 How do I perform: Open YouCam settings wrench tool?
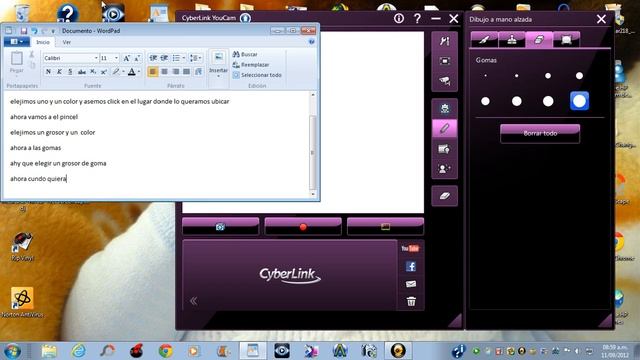point(444,41)
